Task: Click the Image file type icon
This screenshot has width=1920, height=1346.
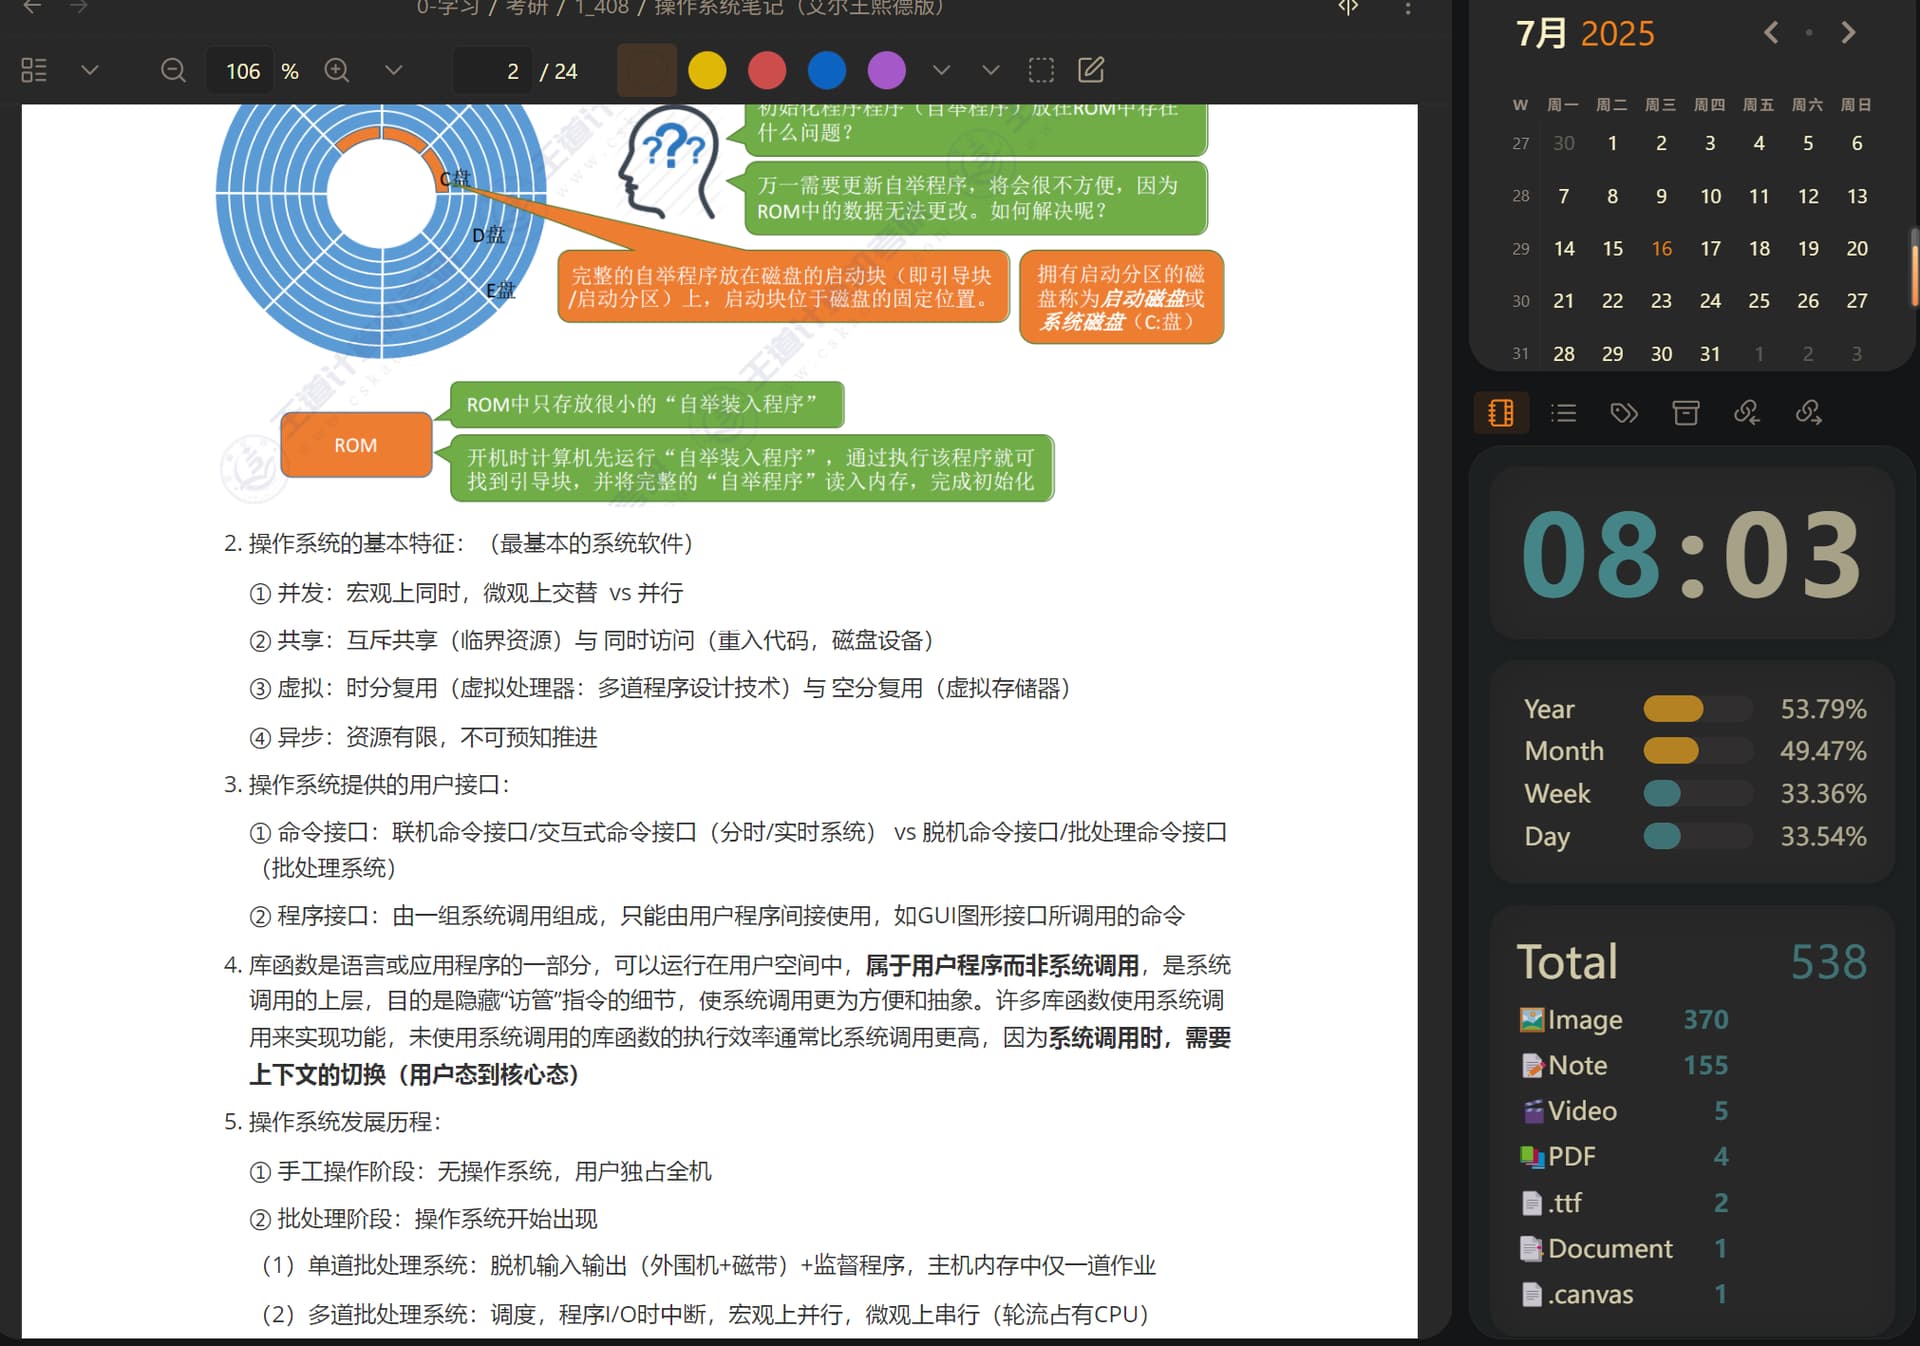Action: click(x=1531, y=1019)
